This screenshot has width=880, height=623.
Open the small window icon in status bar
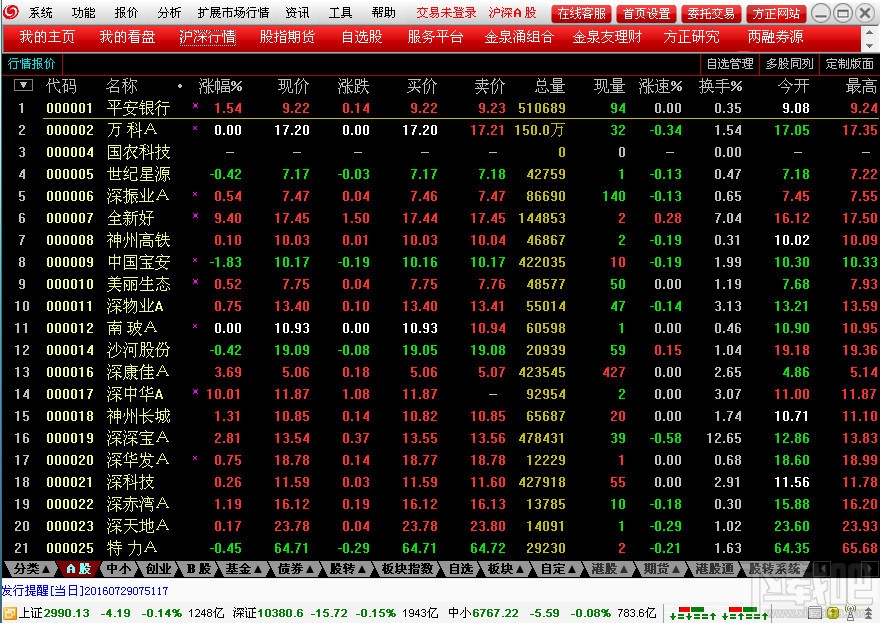pyautogui.click(x=815, y=611)
